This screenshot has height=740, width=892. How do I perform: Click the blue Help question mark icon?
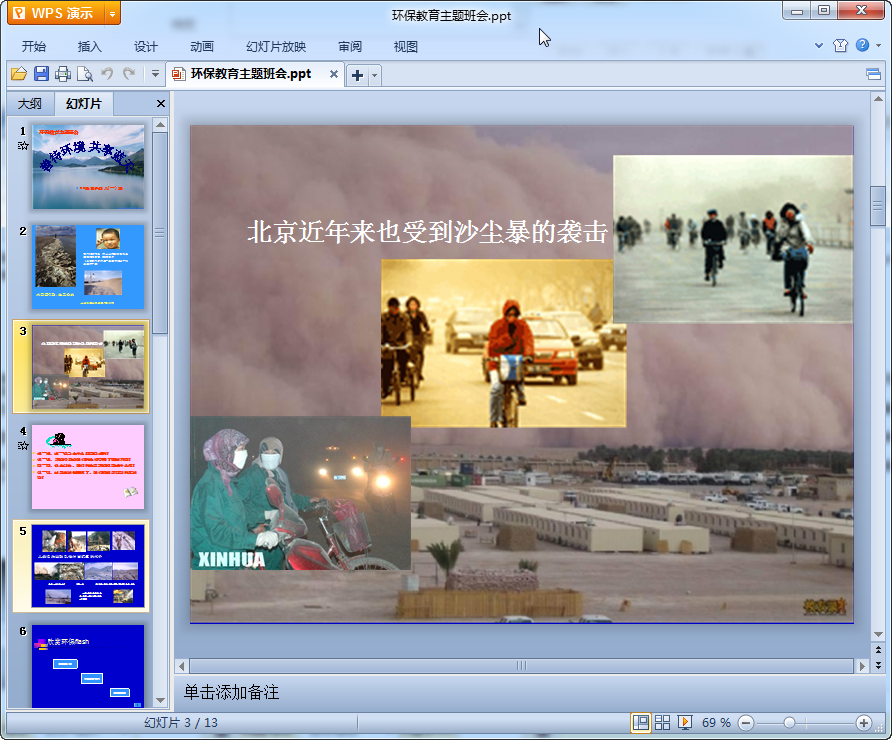tap(862, 46)
